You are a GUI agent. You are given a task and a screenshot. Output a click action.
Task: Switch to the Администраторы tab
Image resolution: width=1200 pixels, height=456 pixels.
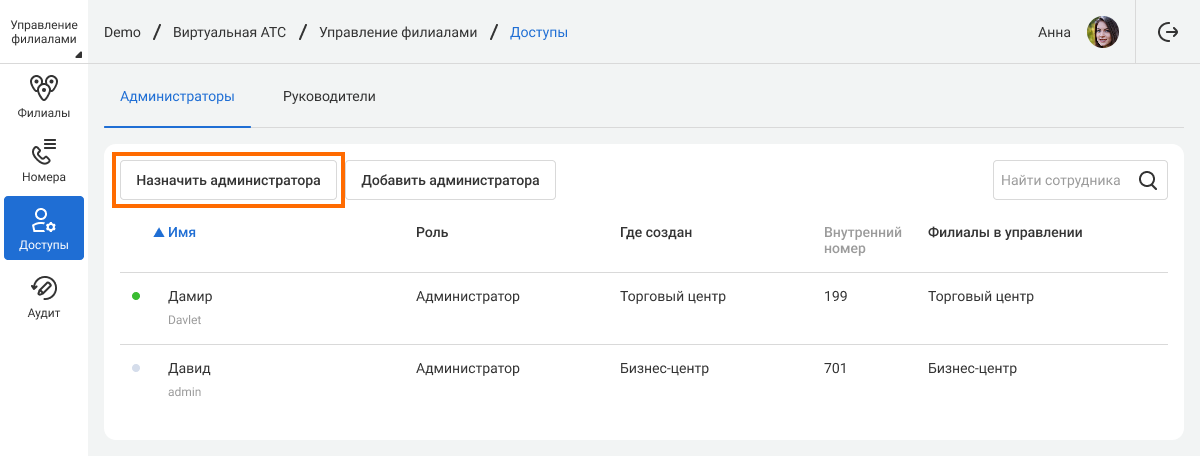click(177, 97)
